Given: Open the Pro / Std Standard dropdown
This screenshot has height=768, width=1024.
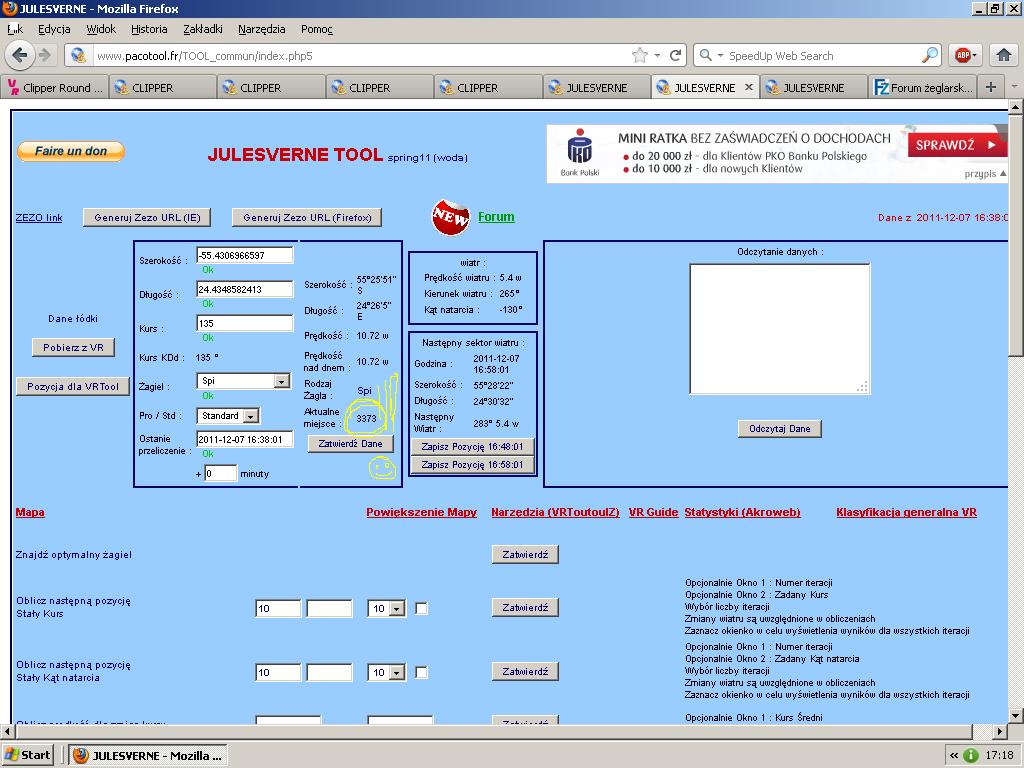Looking at the screenshot, I should 250,416.
